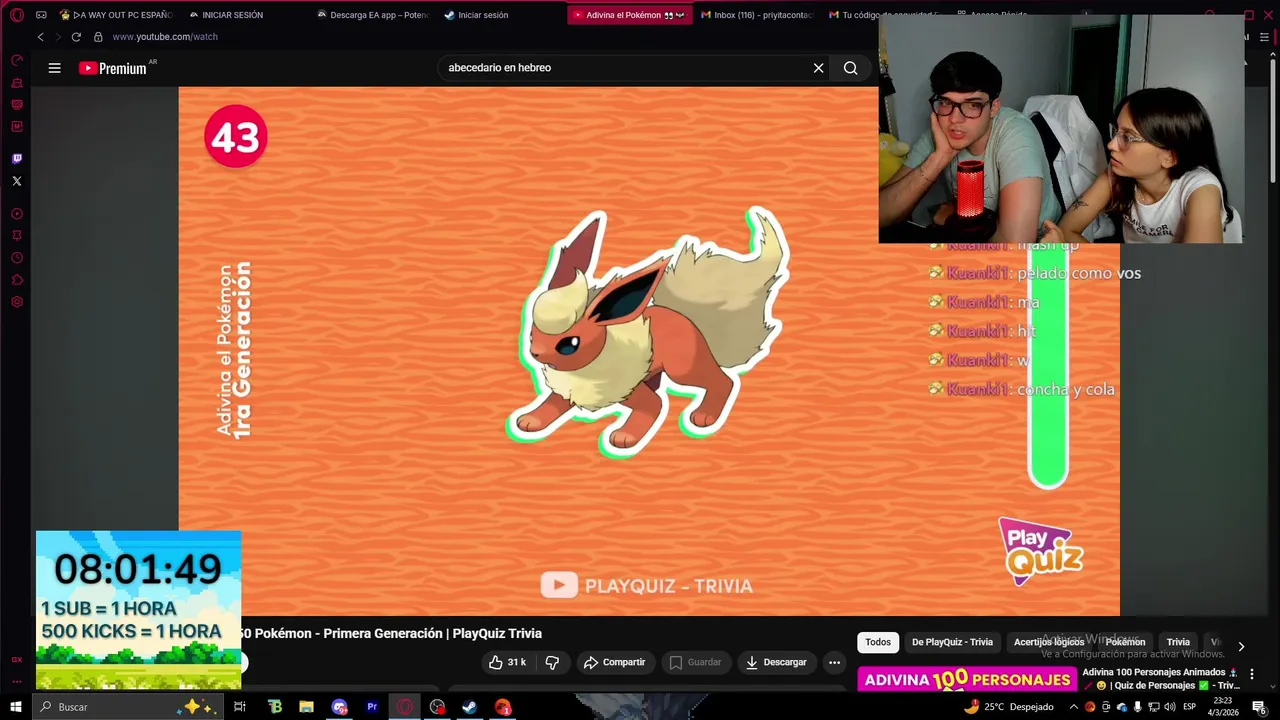The height and width of the screenshot is (720, 1280).
Task: Change the ESP keyboard language indicator
Action: click(x=1190, y=707)
